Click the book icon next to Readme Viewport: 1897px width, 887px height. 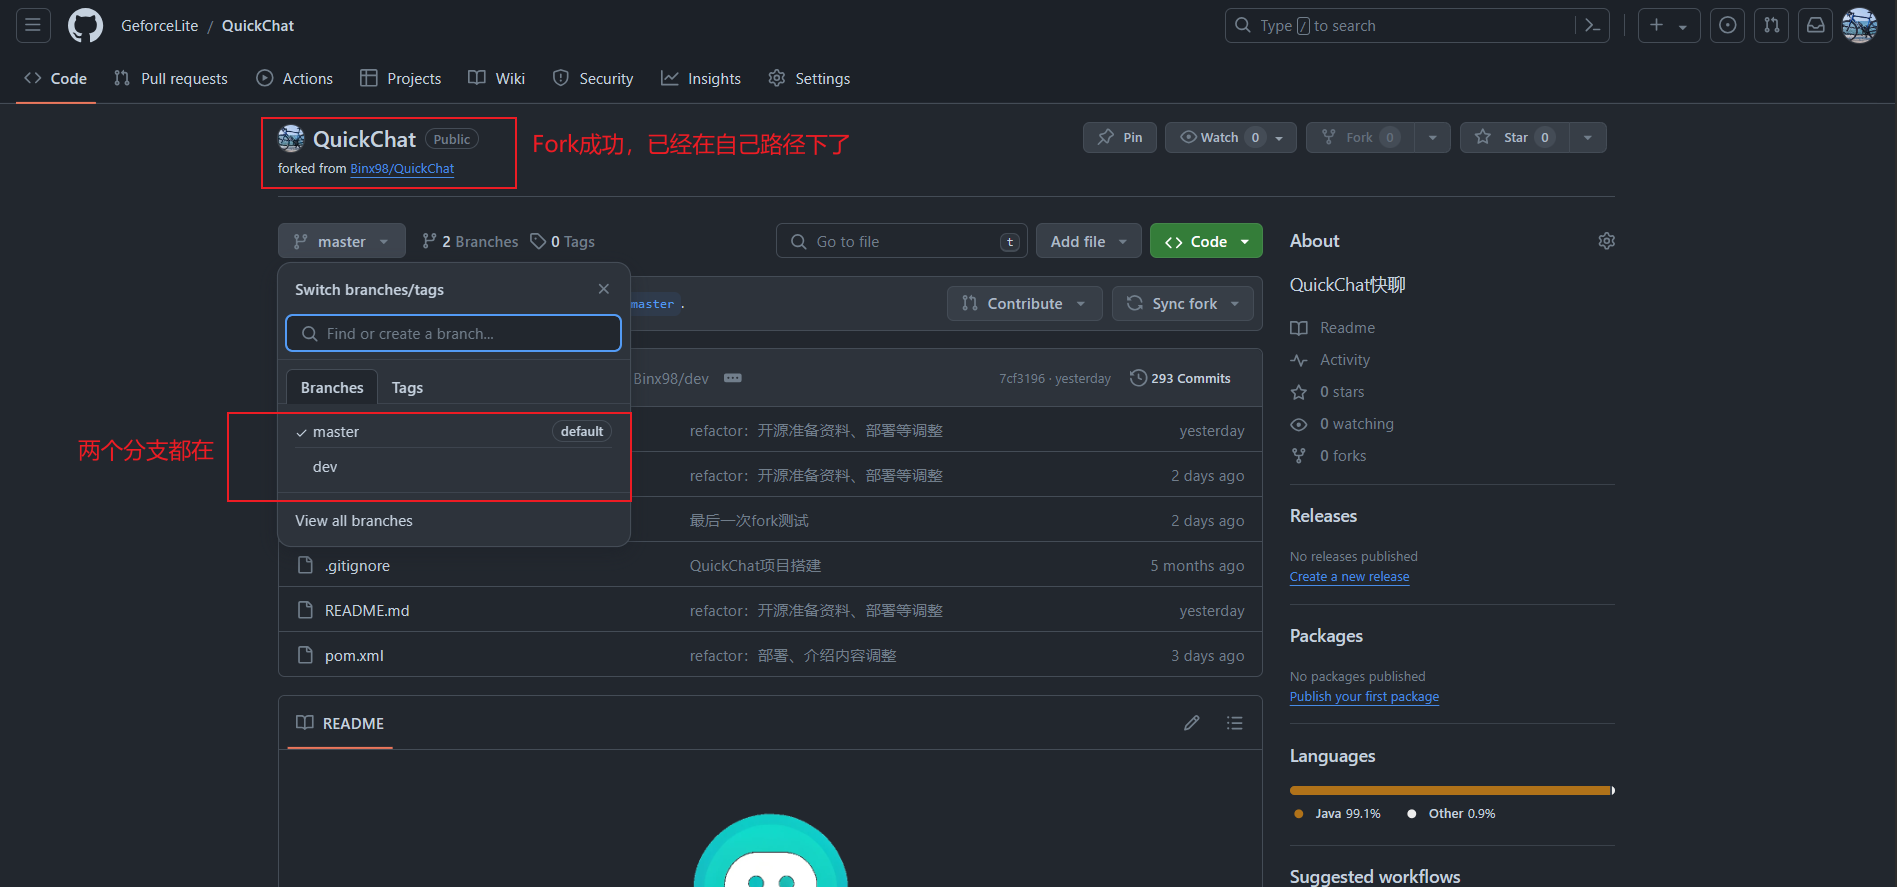[x=1299, y=328]
